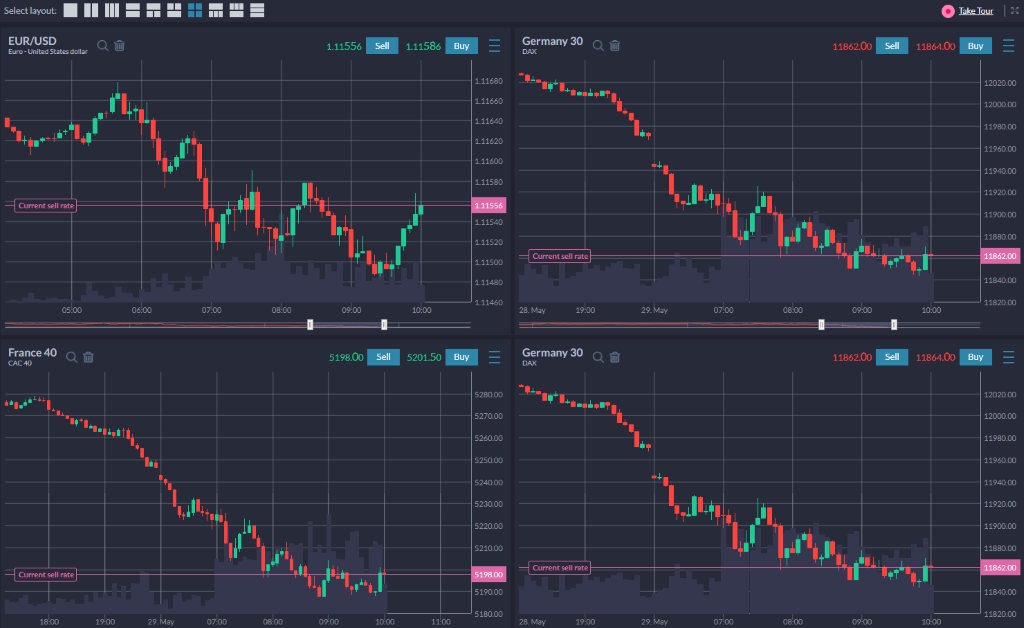Choose layout with two top, one bottom chart
1024x628 pixels.
pos(174,10)
